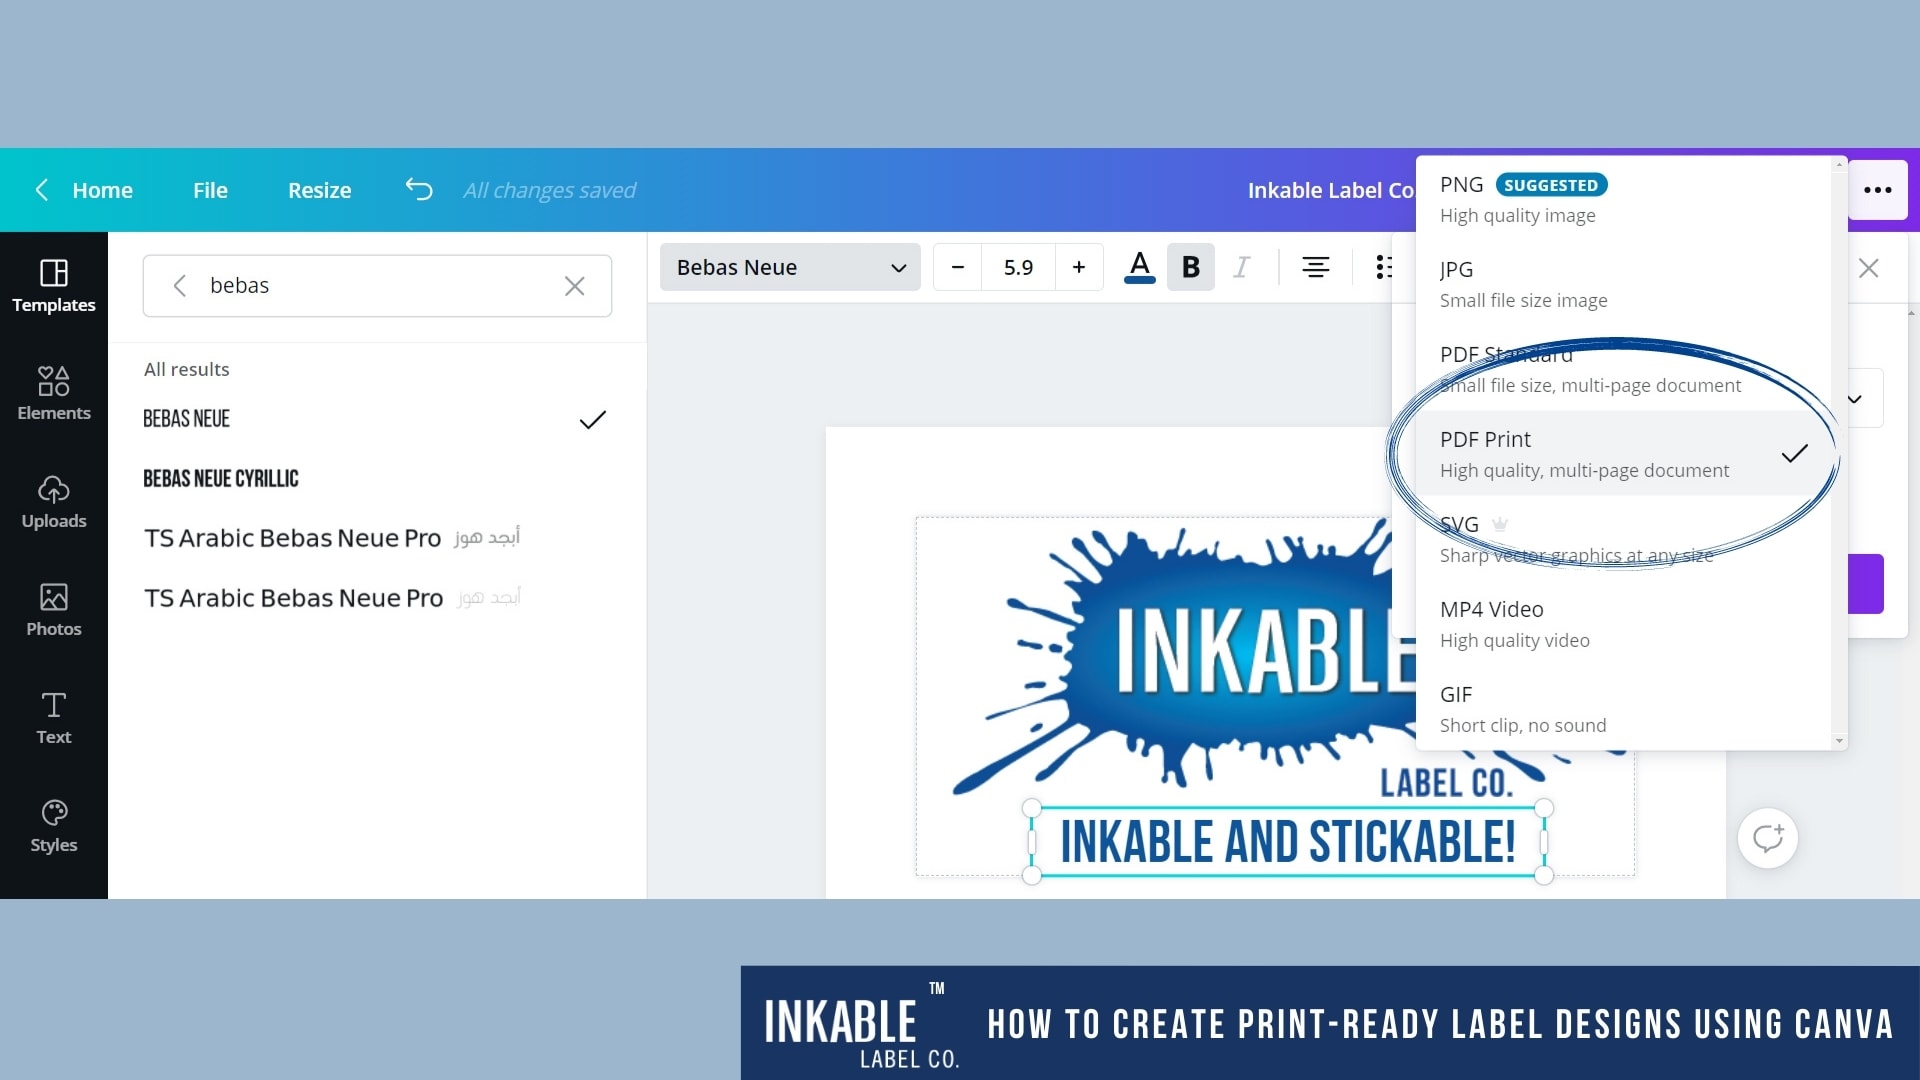Open the Styles panel
This screenshot has width=1920, height=1080.
click(53, 824)
